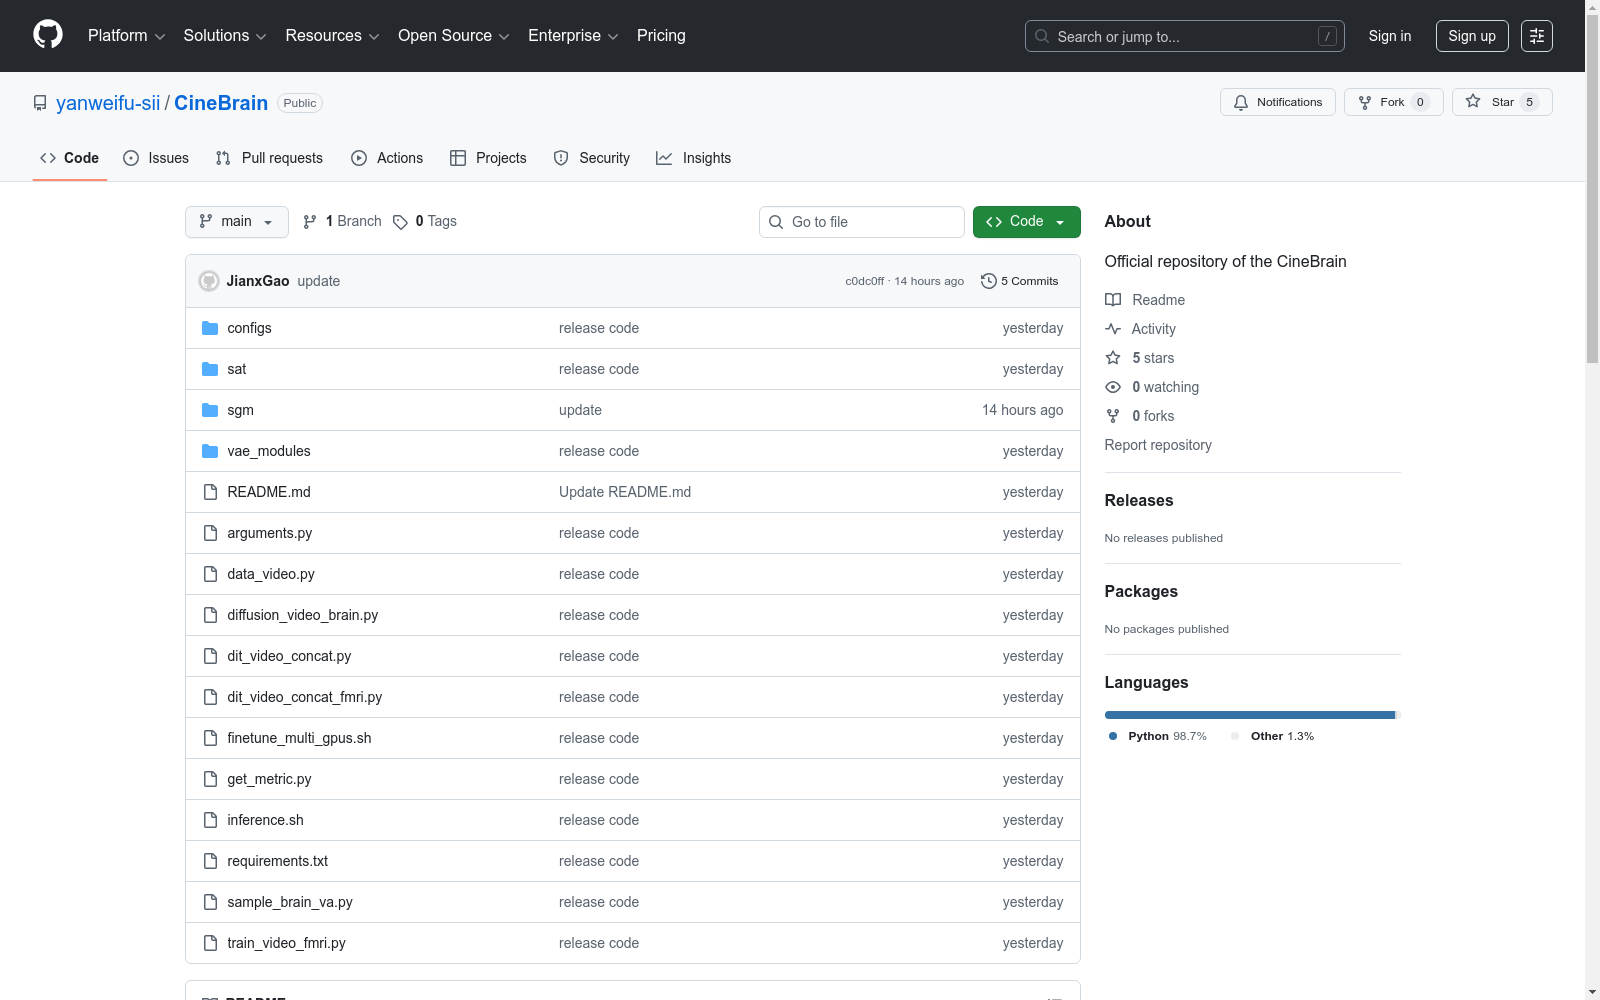The image size is (1600, 1000).
Task: Switch to the Issues tab
Action: [x=156, y=158]
